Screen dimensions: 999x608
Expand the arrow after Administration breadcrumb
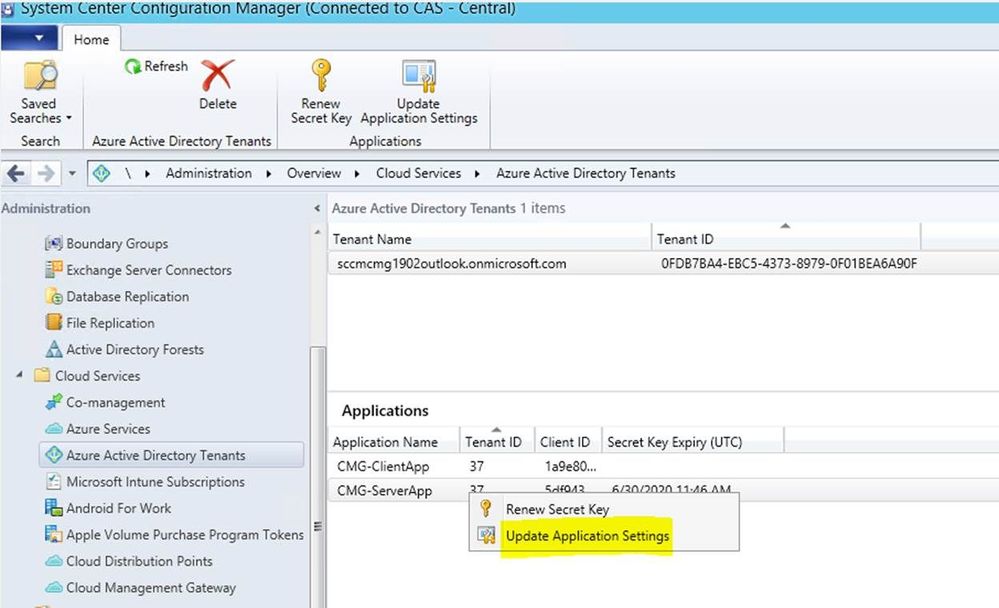pyautogui.click(x=269, y=173)
